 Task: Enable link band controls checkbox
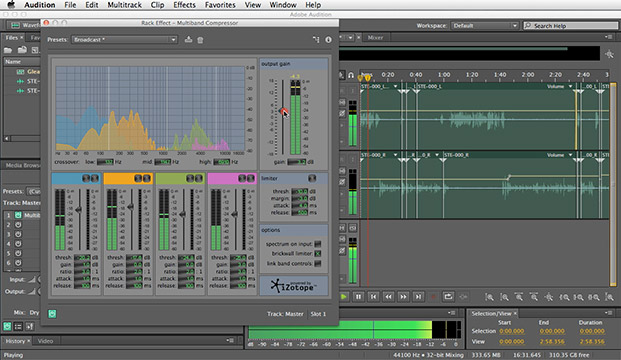click(x=318, y=263)
